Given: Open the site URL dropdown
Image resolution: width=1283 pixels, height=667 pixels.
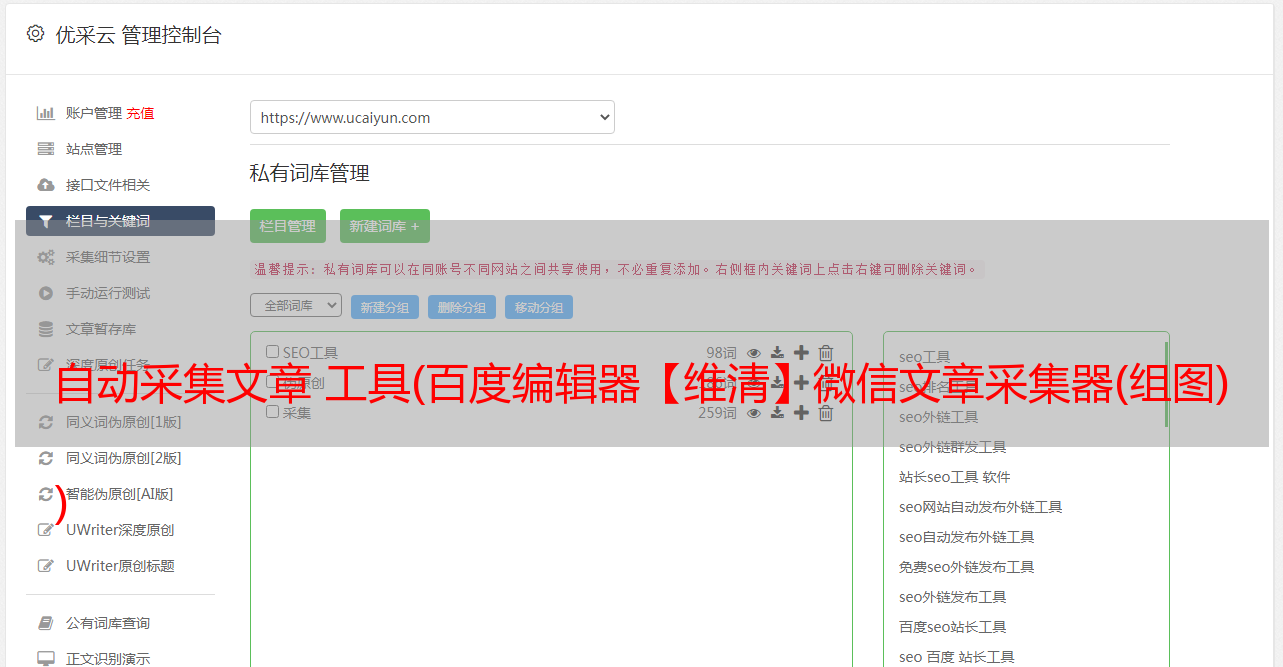Looking at the screenshot, I should pyautogui.click(x=432, y=117).
